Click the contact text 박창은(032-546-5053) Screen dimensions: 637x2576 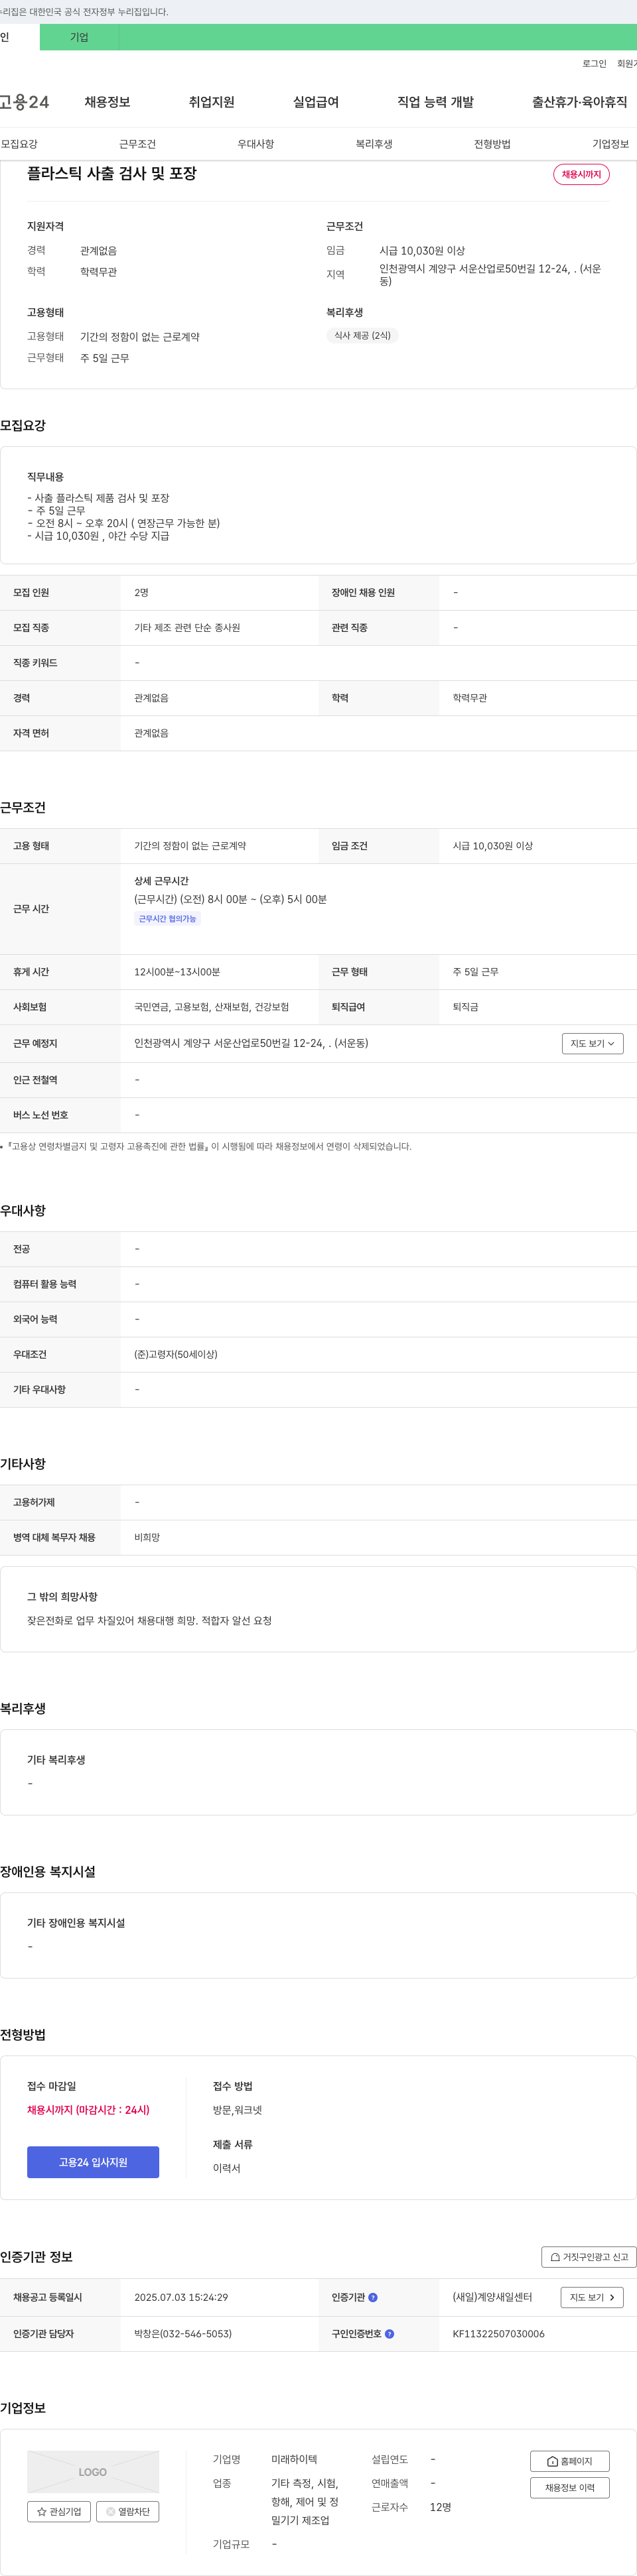(x=183, y=2333)
